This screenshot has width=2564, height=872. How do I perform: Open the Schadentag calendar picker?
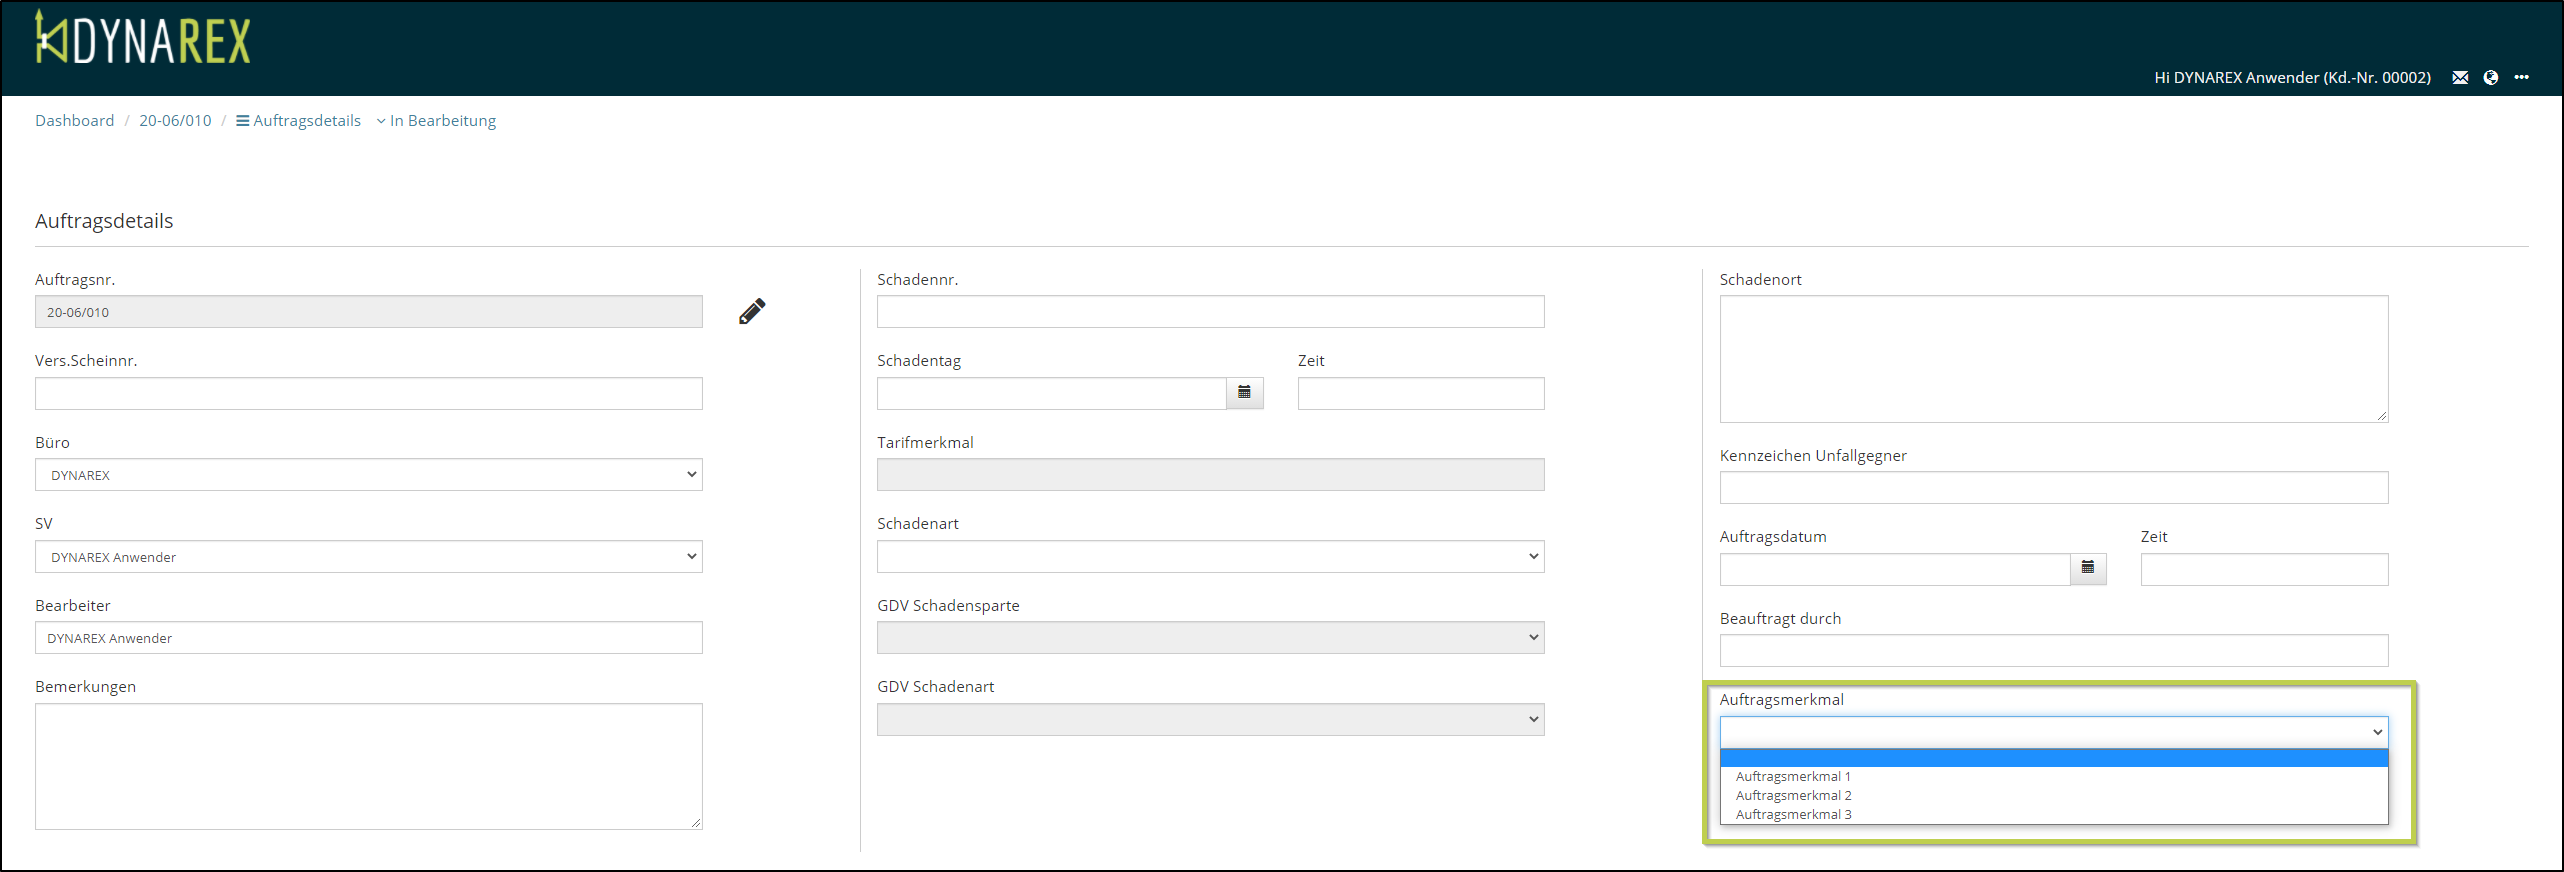(x=1244, y=393)
